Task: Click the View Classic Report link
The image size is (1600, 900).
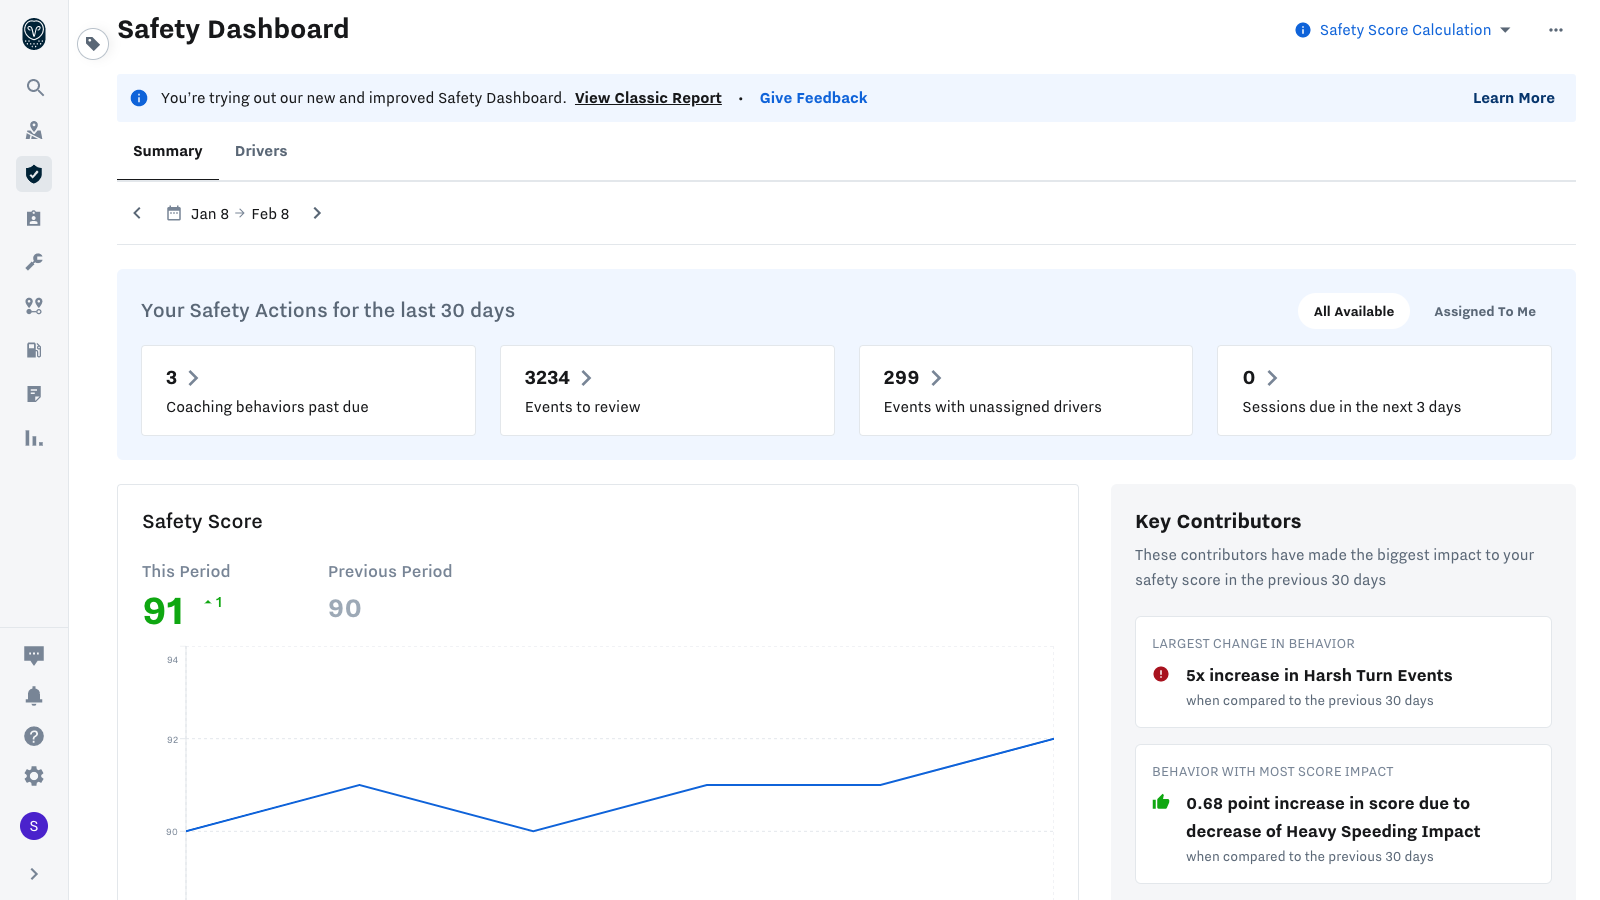Action: (x=648, y=97)
